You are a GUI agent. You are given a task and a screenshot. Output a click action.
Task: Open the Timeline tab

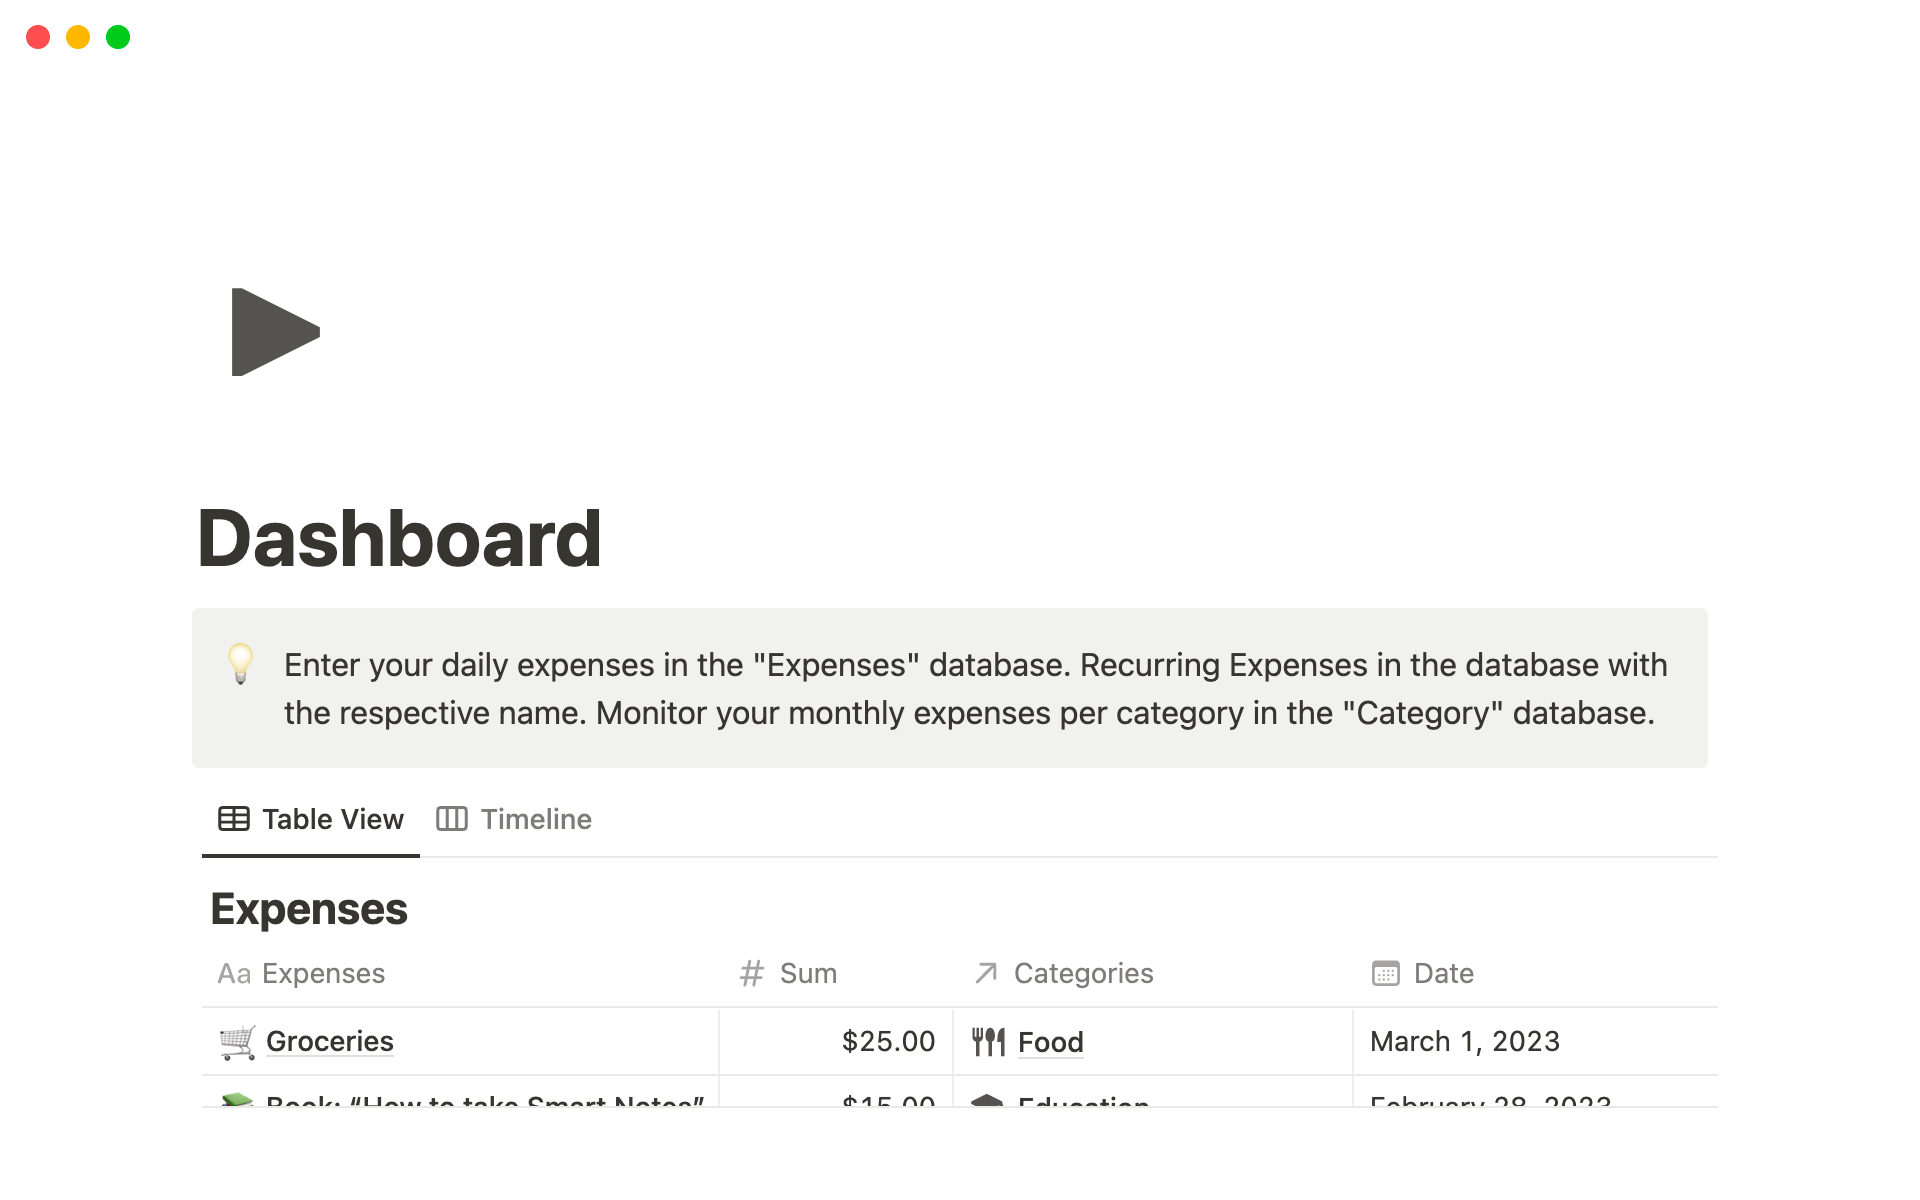pyautogui.click(x=536, y=819)
